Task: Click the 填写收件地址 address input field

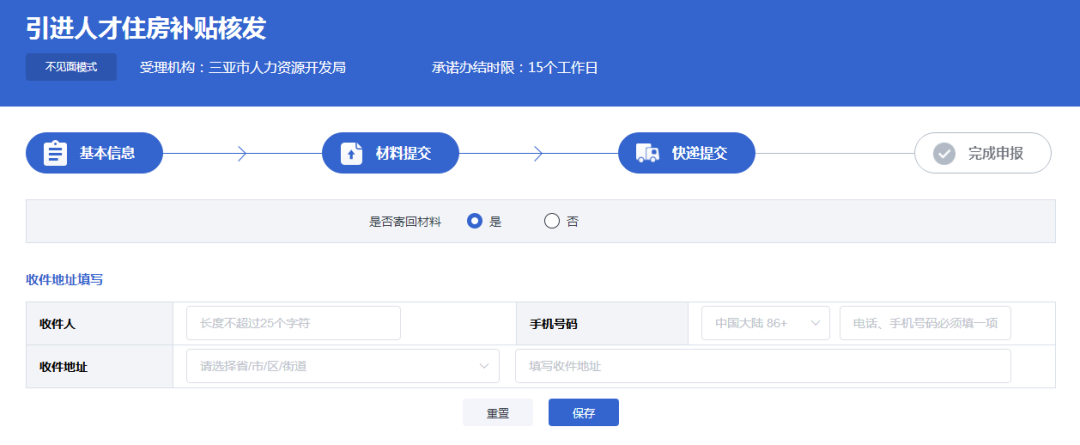Action: pyautogui.click(x=763, y=366)
